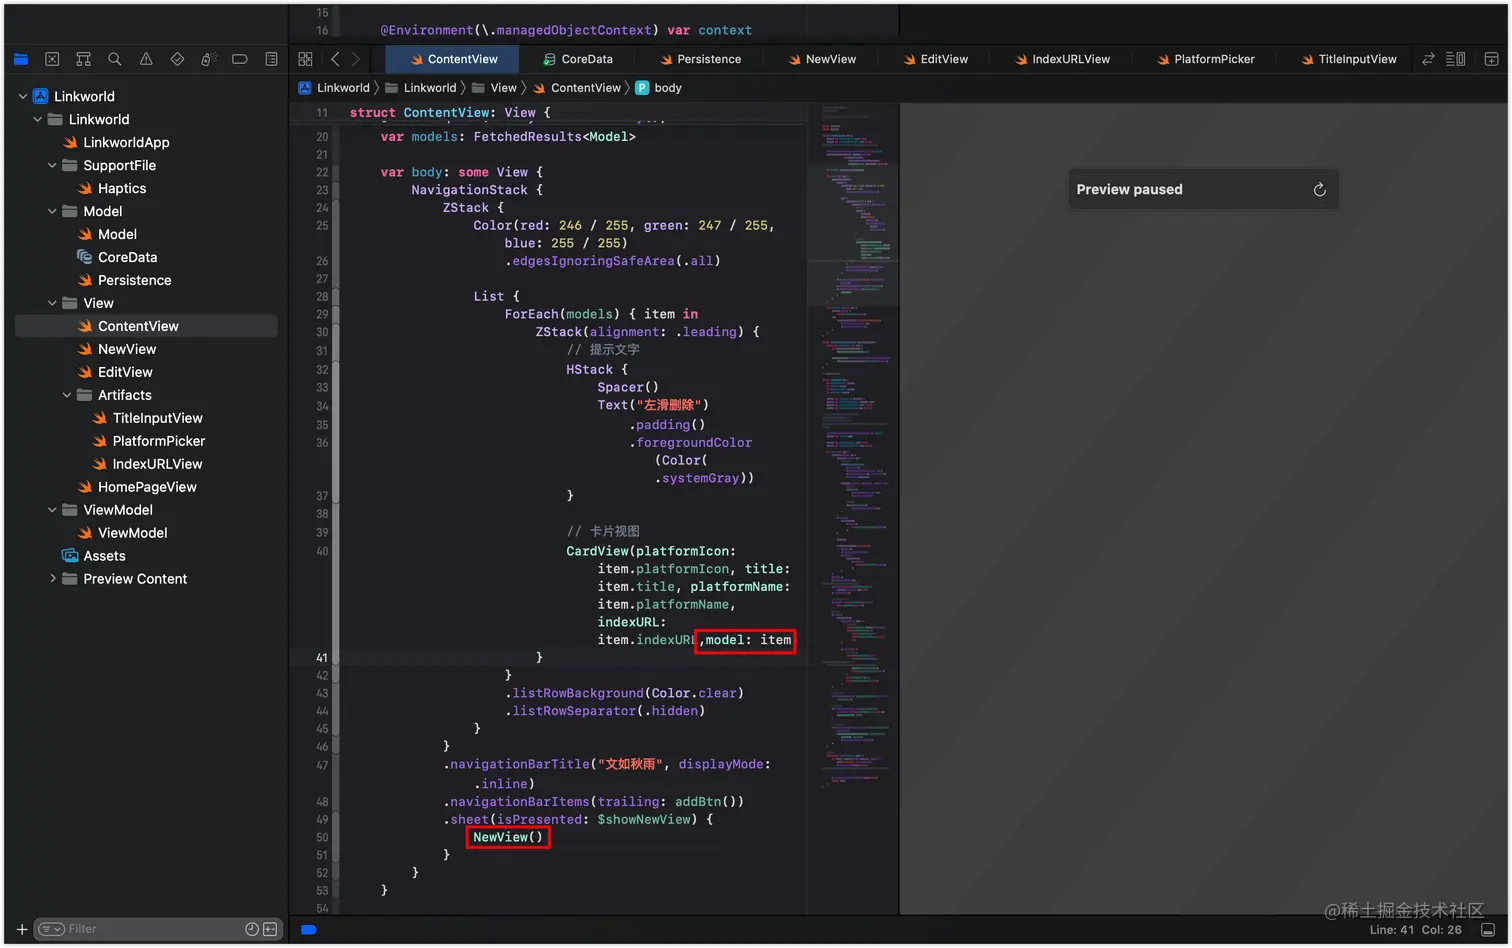This screenshot has width=1512, height=948.
Task: Open the Project navigator folder icon
Action: pyautogui.click(x=20, y=60)
